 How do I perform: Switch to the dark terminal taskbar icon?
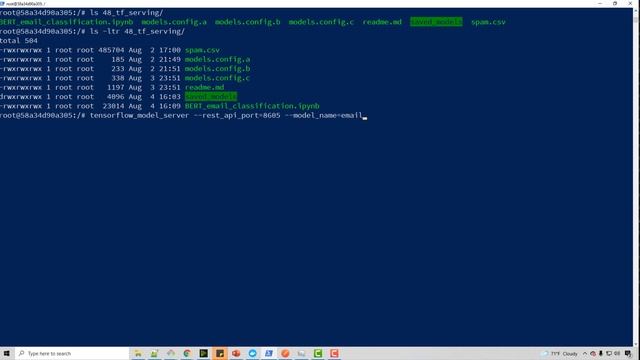pyautogui.click(x=203, y=353)
